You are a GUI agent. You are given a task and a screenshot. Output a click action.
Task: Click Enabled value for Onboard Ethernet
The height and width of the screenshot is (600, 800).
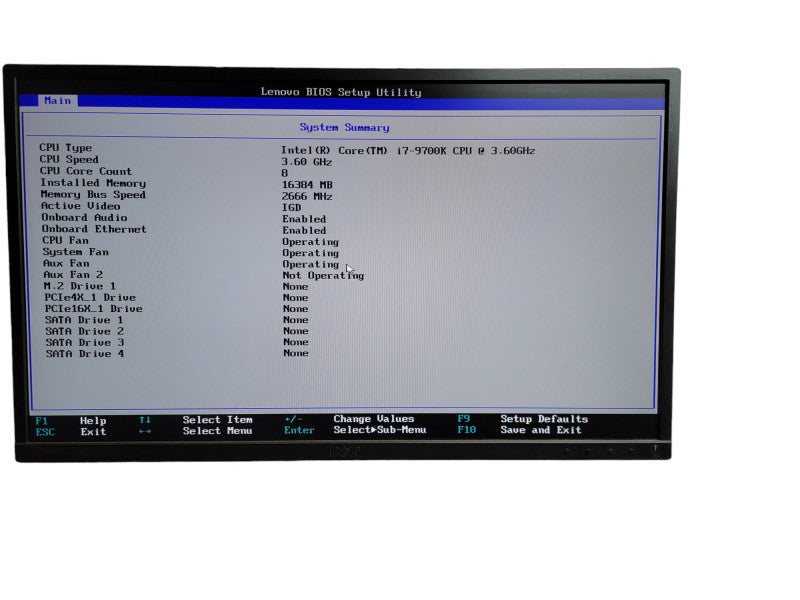(x=304, y=231)
